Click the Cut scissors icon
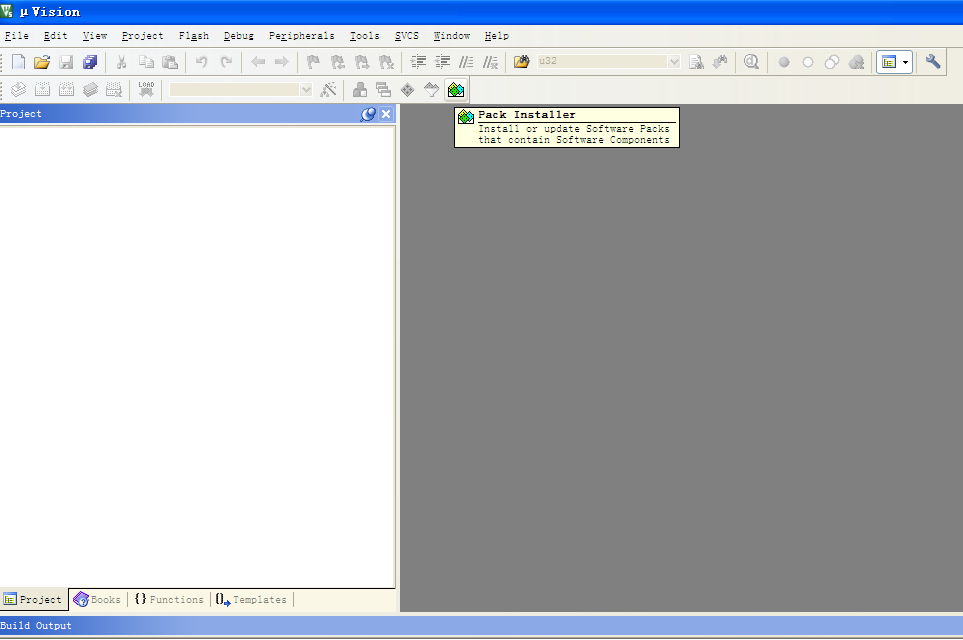 122,62
